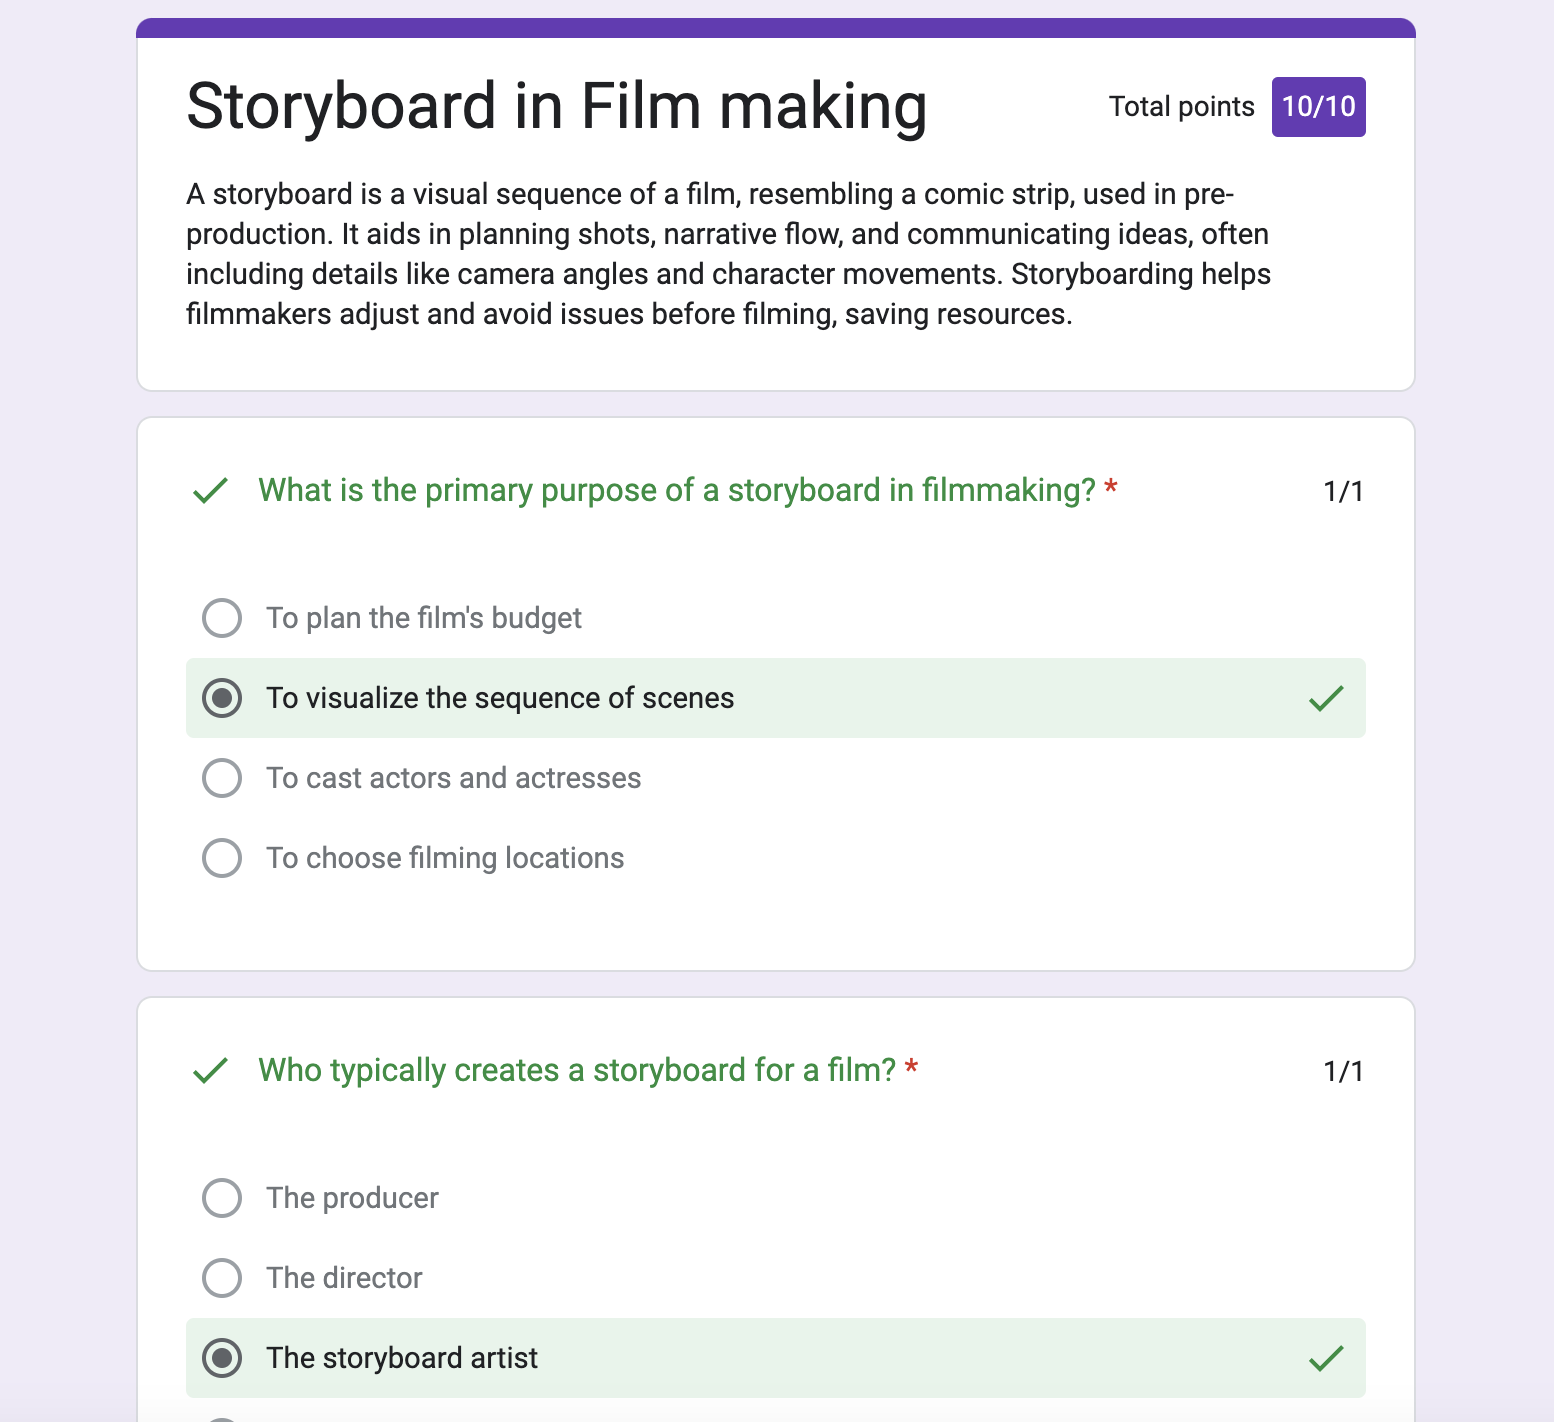Viewport: 1554px width, 1422px height.
Task: Choose "To cast actors and actresses" option
Action: 222,778
